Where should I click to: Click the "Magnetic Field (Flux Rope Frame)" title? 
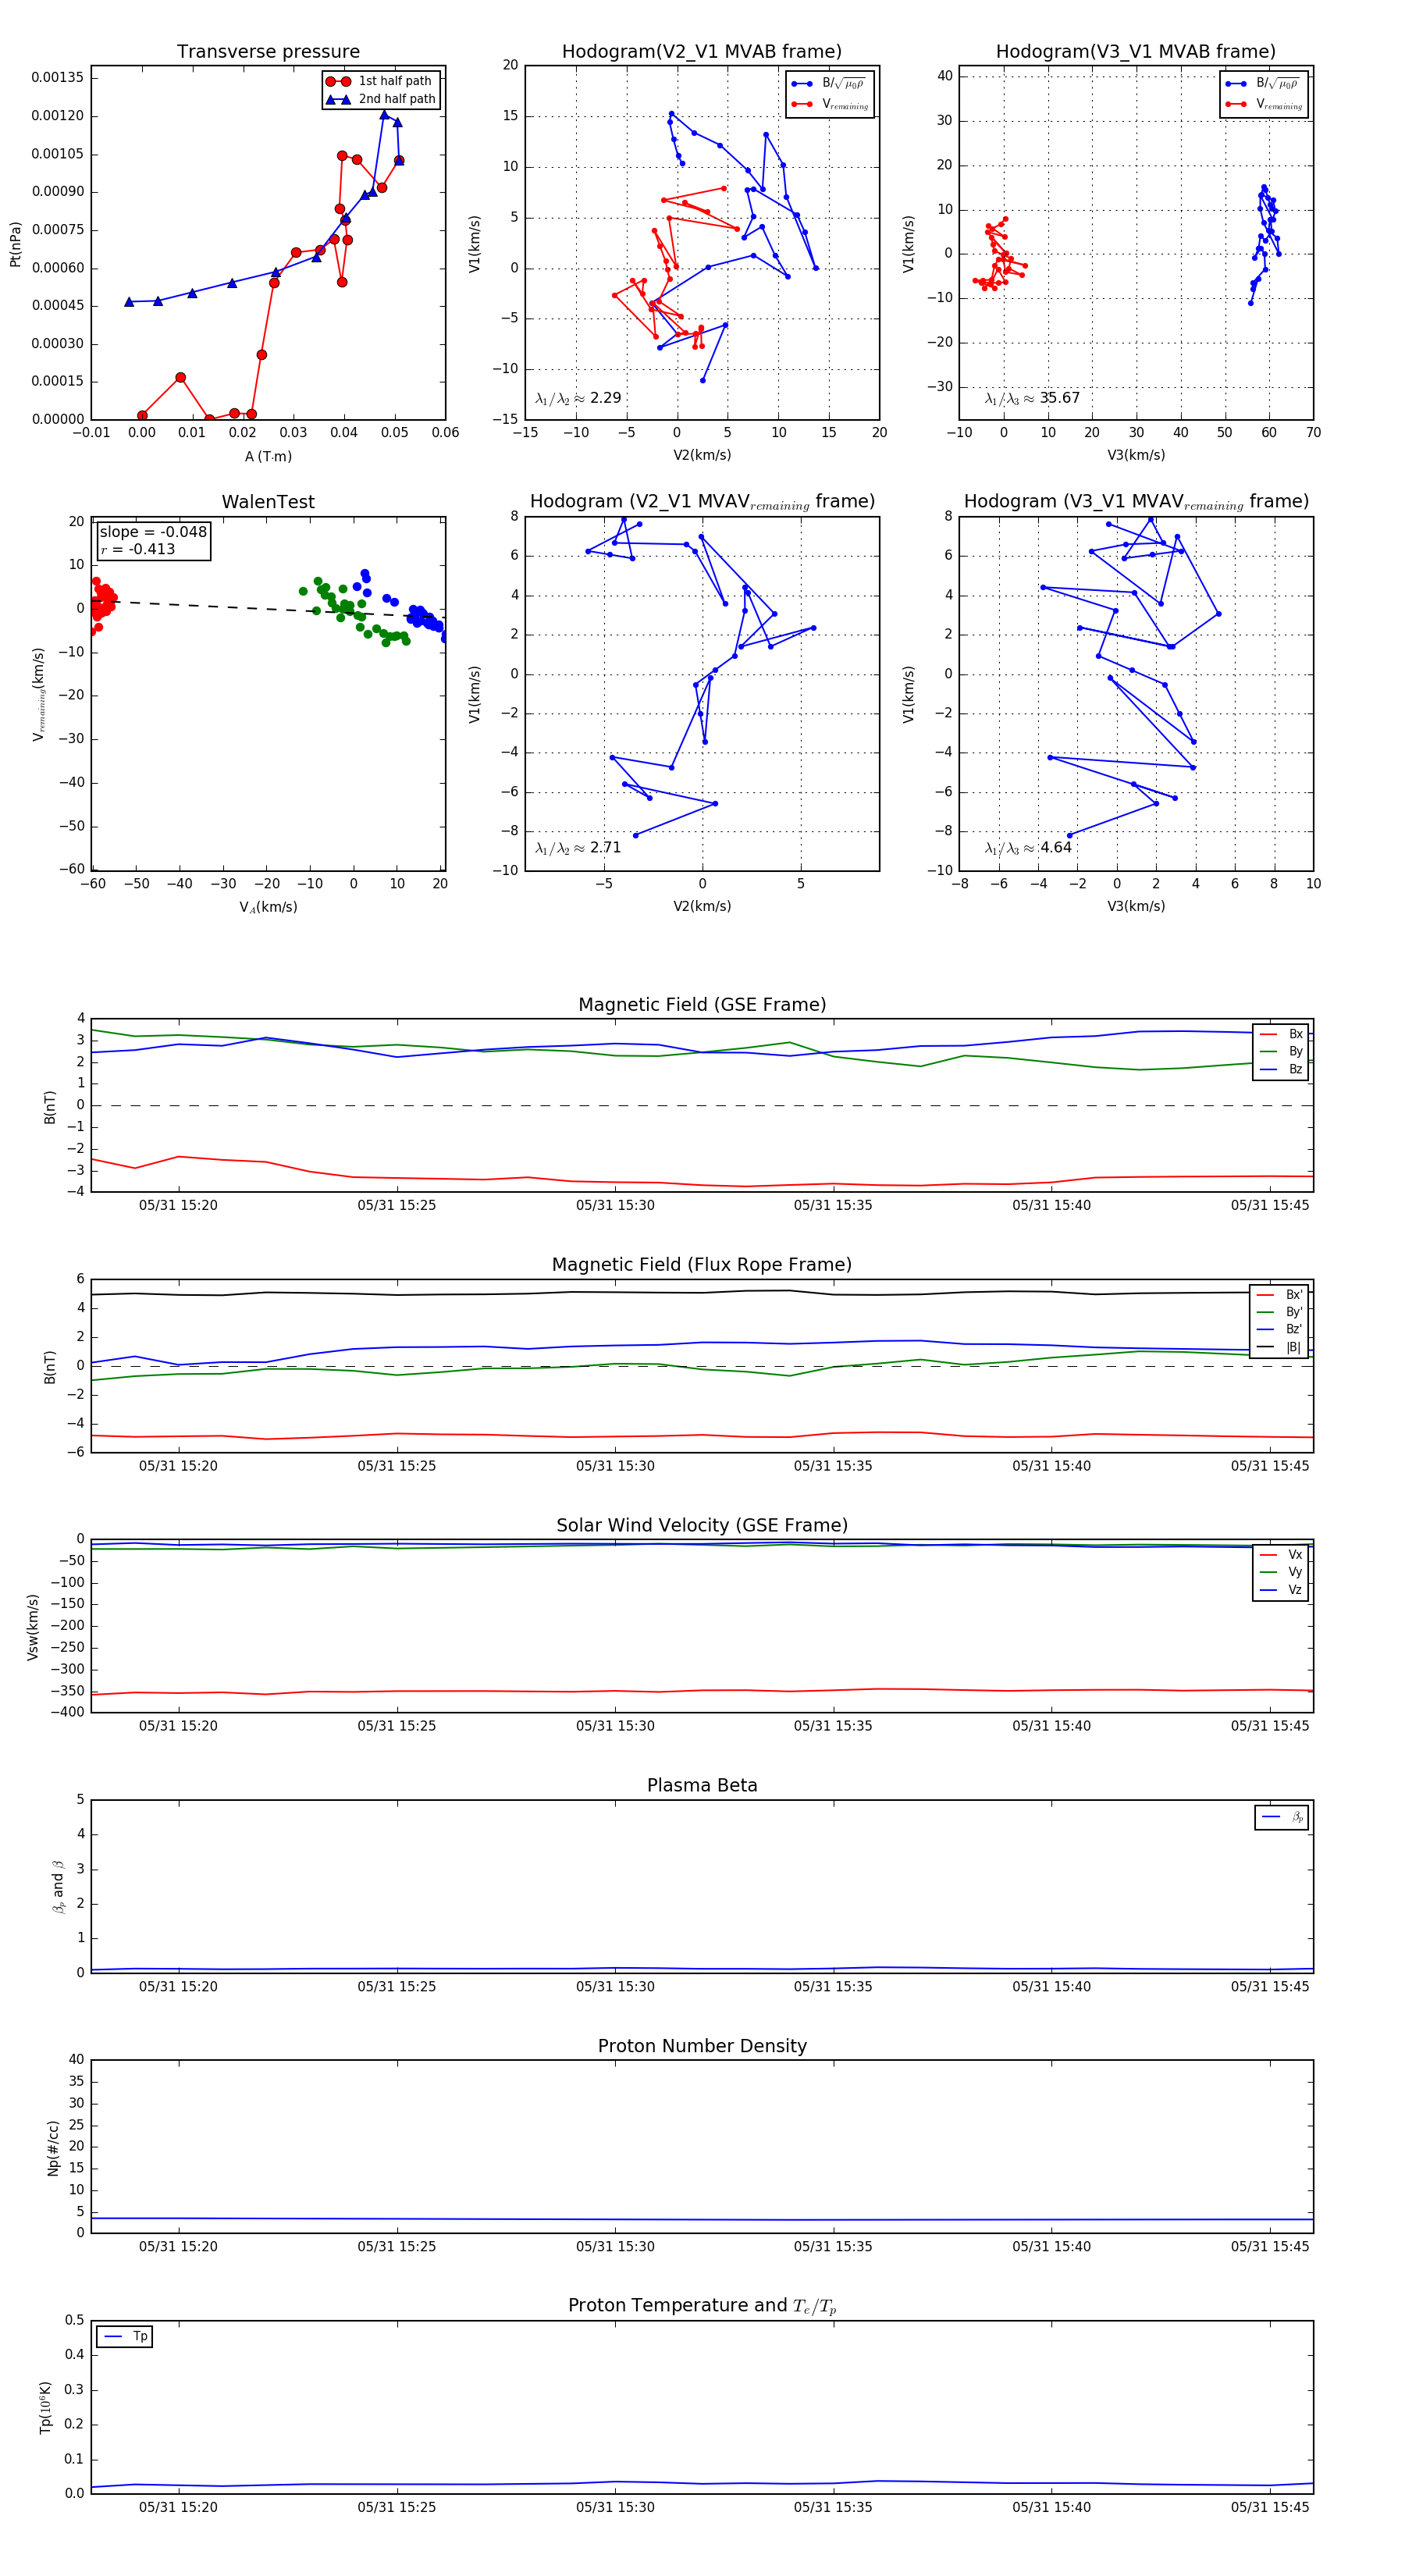pos(702,1265)
